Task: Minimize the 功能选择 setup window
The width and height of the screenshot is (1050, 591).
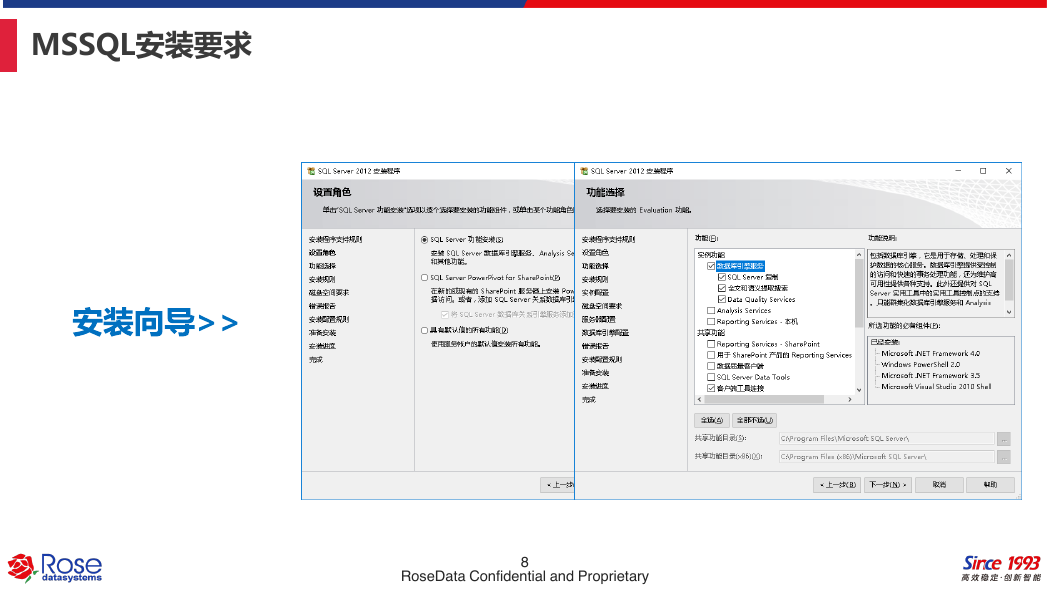Action: pos(958,171)
